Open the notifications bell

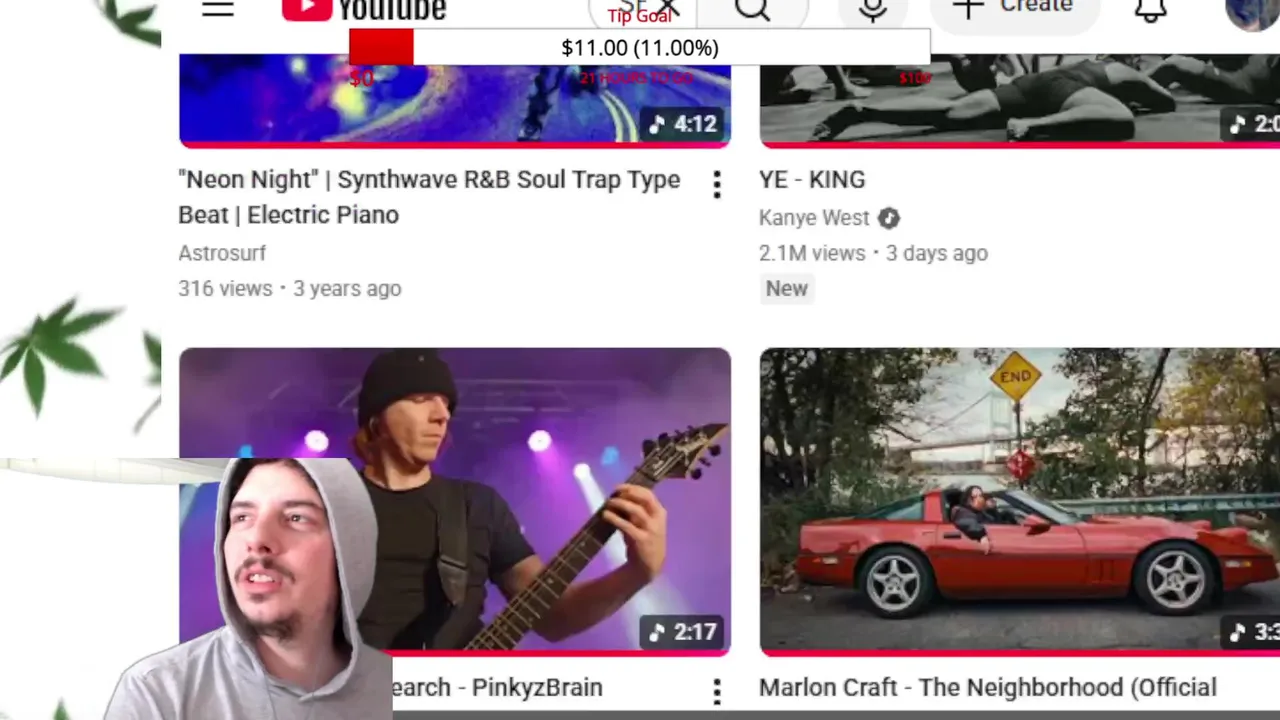coord(1151,10)
